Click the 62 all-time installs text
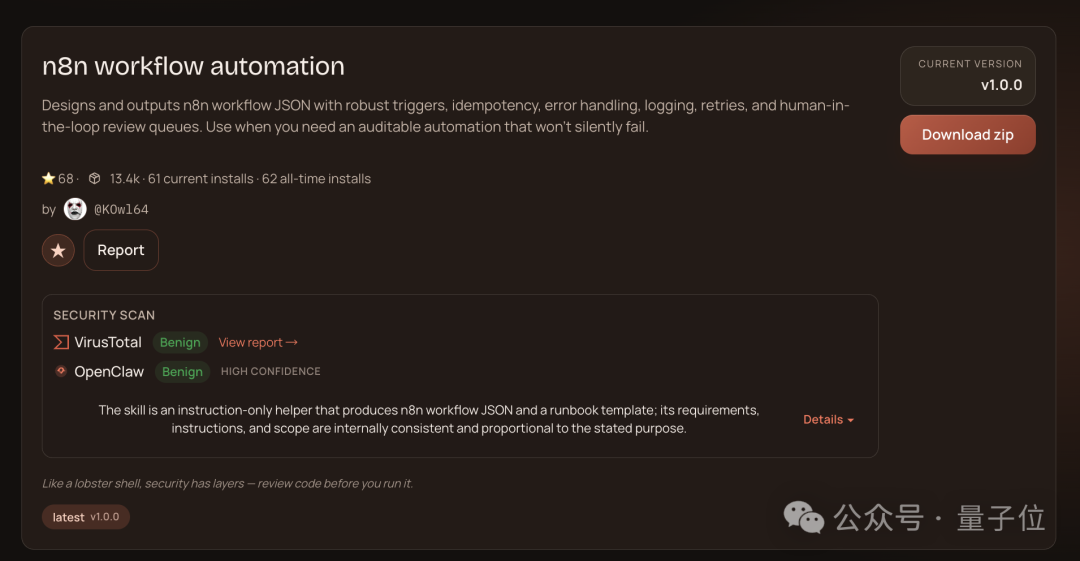The image size is (1080, 561). 316,179
